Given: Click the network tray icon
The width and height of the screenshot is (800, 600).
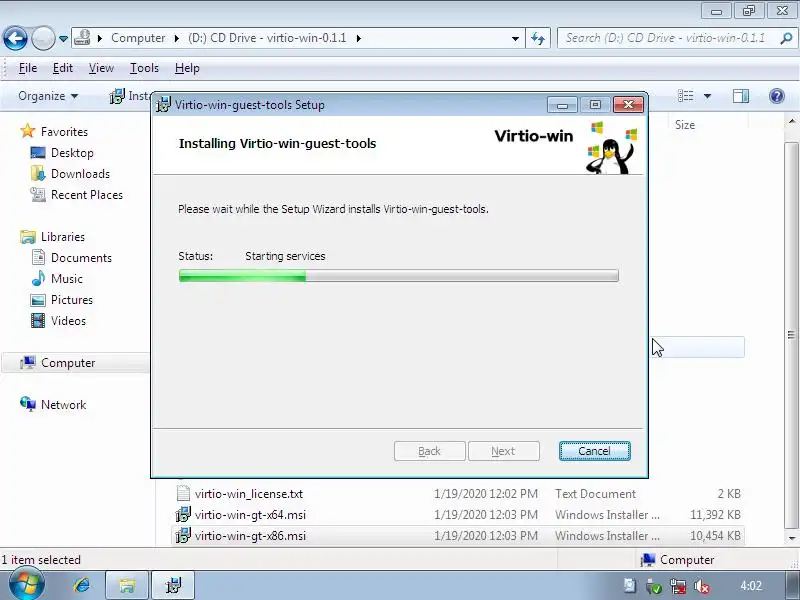Looking at the screenshot, I should 678,586.
